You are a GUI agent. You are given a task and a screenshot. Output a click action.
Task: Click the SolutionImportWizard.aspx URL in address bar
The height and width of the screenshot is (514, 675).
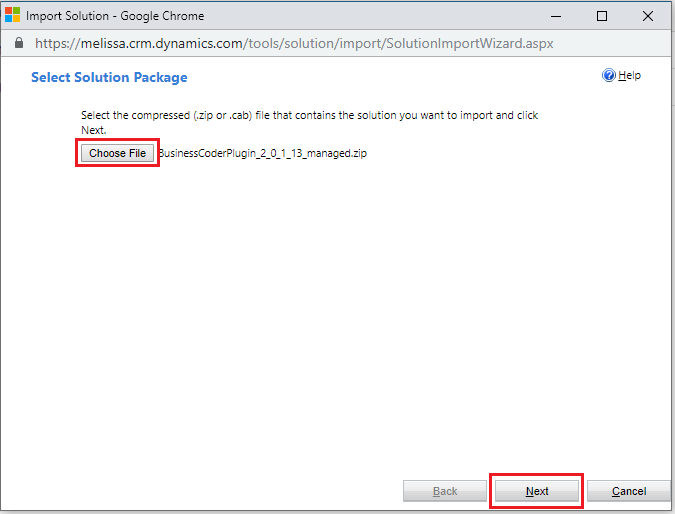point(294,44)
